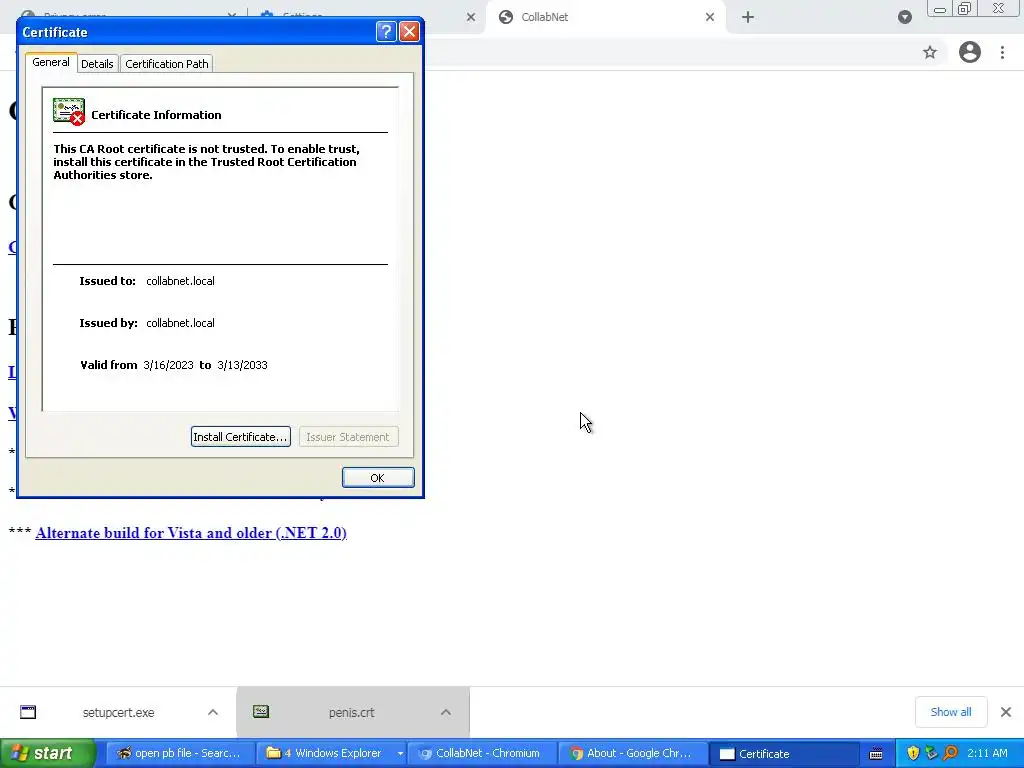Expand penis.crt download options chevron

(x=446, y=712)
